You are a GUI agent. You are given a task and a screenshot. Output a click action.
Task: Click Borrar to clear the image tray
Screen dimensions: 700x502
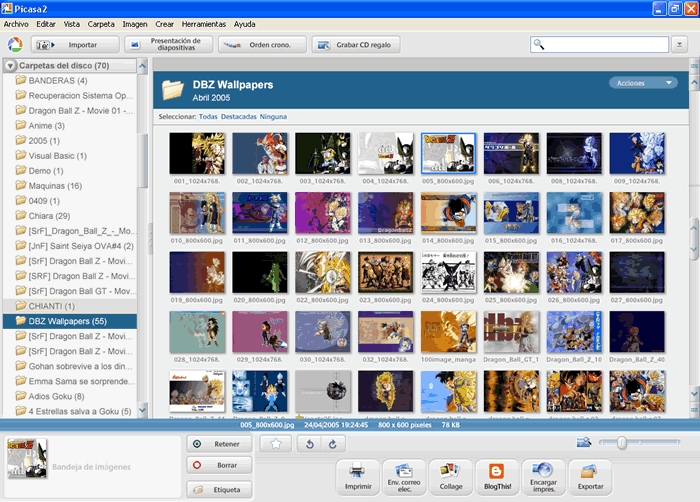tap(219, 465)
